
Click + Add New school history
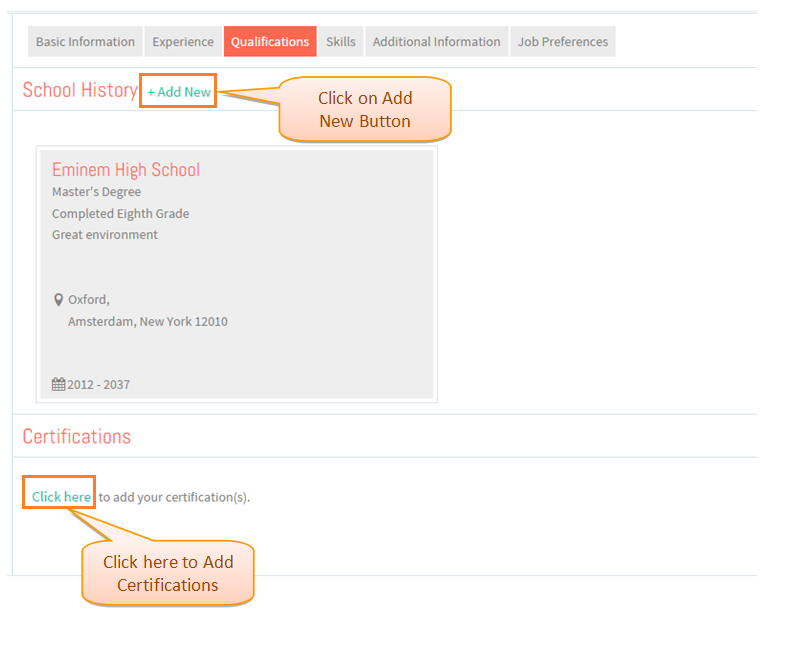point(179,92)
